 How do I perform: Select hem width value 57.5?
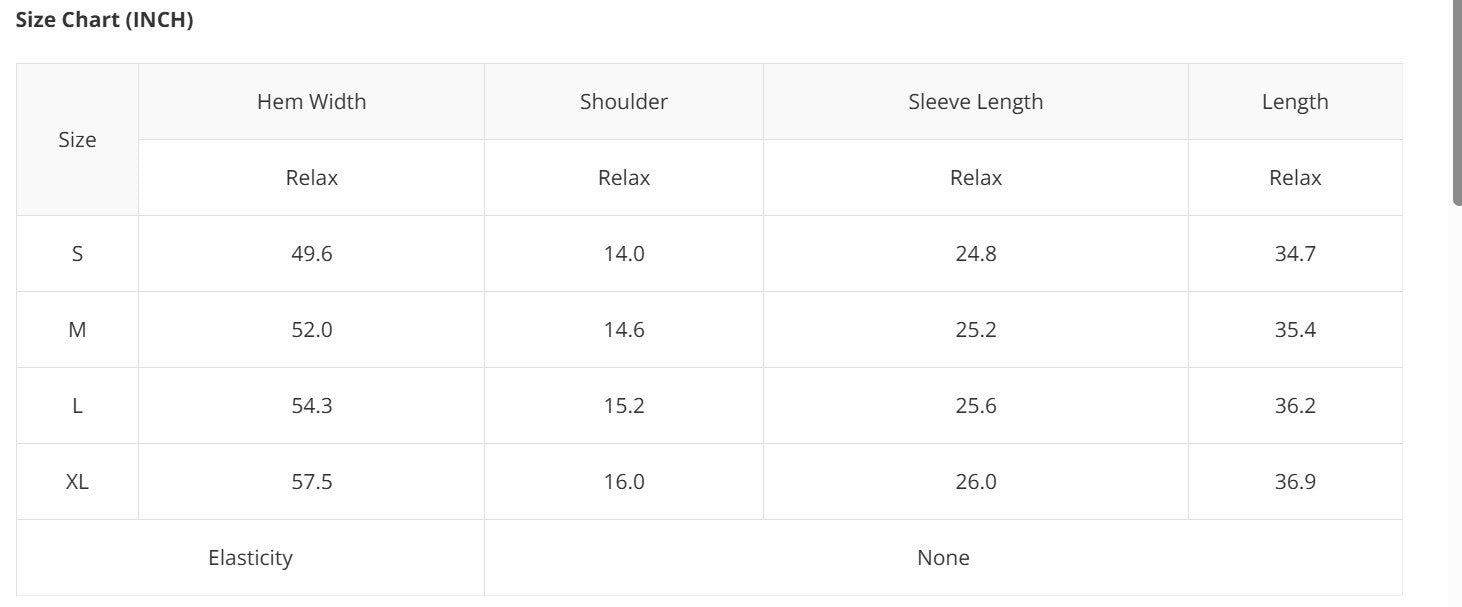(x=311, y=482)
